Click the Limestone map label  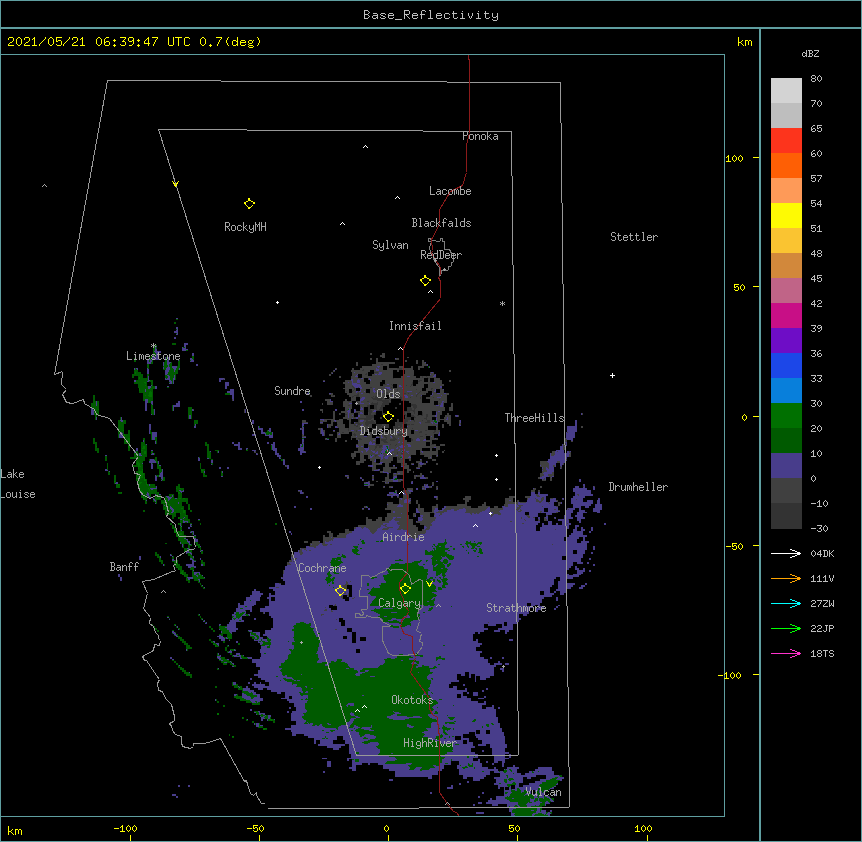point(153,356)
